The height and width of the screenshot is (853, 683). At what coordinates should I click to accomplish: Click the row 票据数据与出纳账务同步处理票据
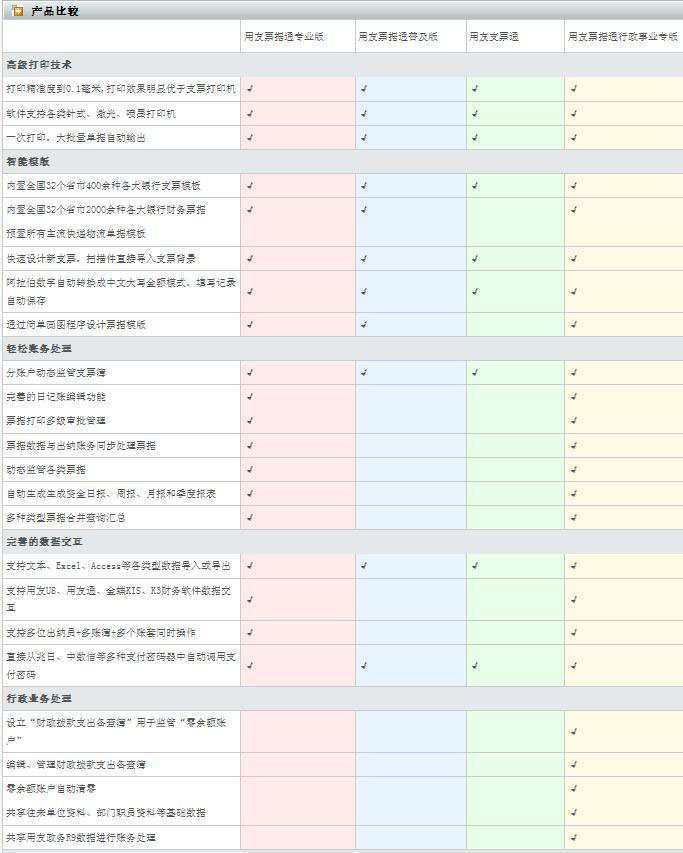pos(343,446)
